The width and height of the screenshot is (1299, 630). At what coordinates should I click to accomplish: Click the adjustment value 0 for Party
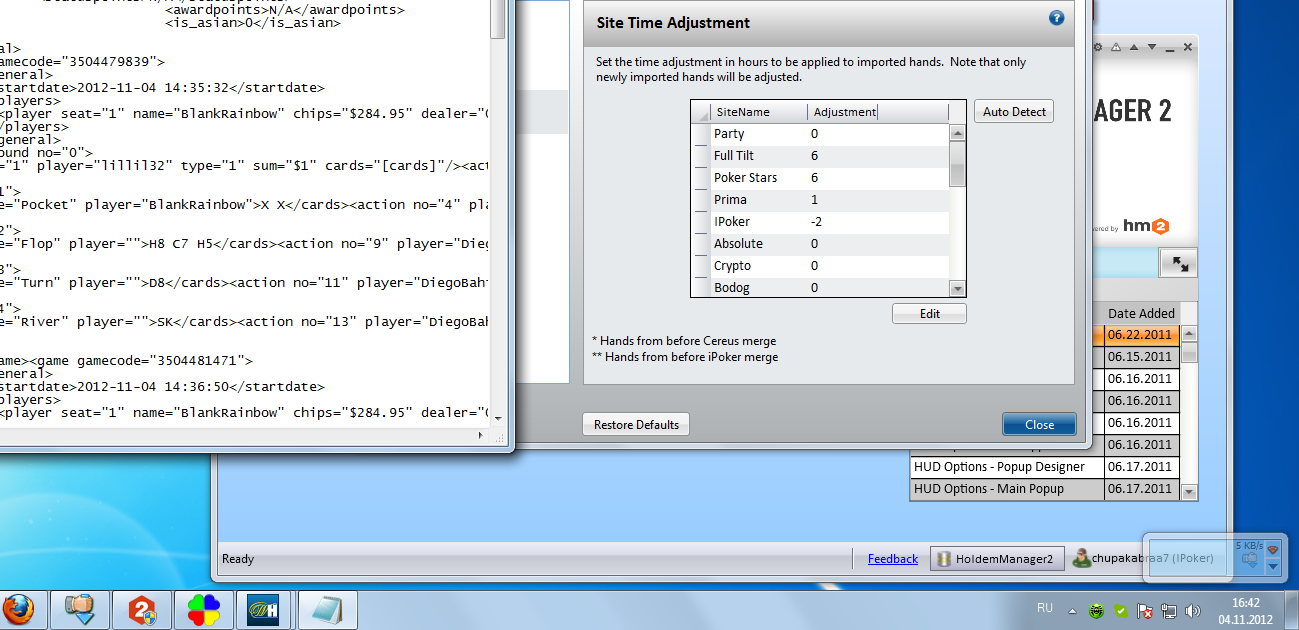[x=814, y=134]
